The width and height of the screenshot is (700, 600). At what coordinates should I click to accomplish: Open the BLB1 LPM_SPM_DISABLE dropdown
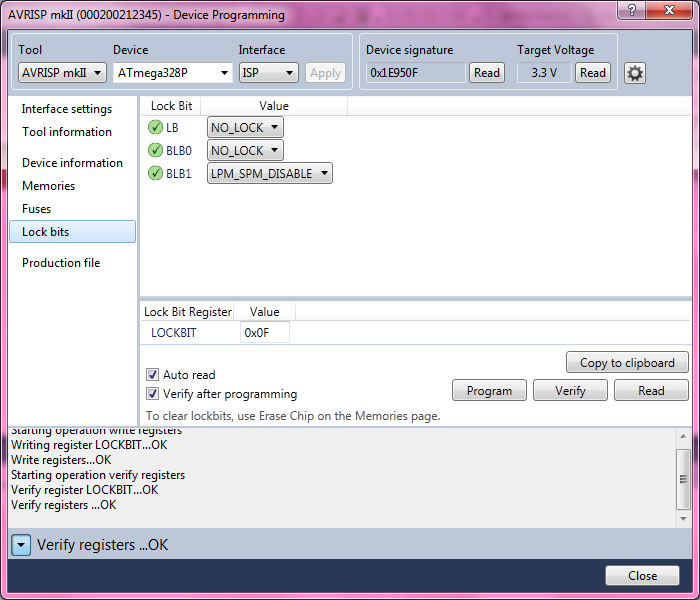tap(269, 173)
